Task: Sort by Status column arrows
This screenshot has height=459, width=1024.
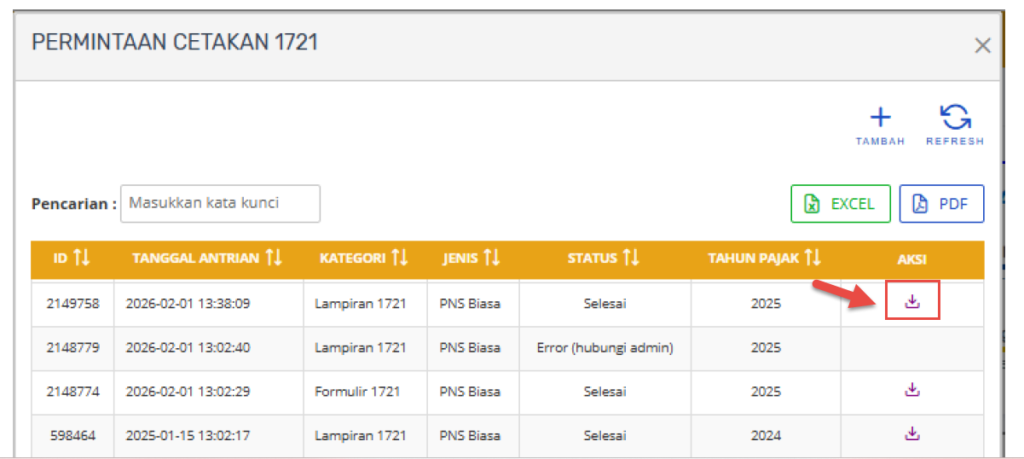Action: pos(629,259)
